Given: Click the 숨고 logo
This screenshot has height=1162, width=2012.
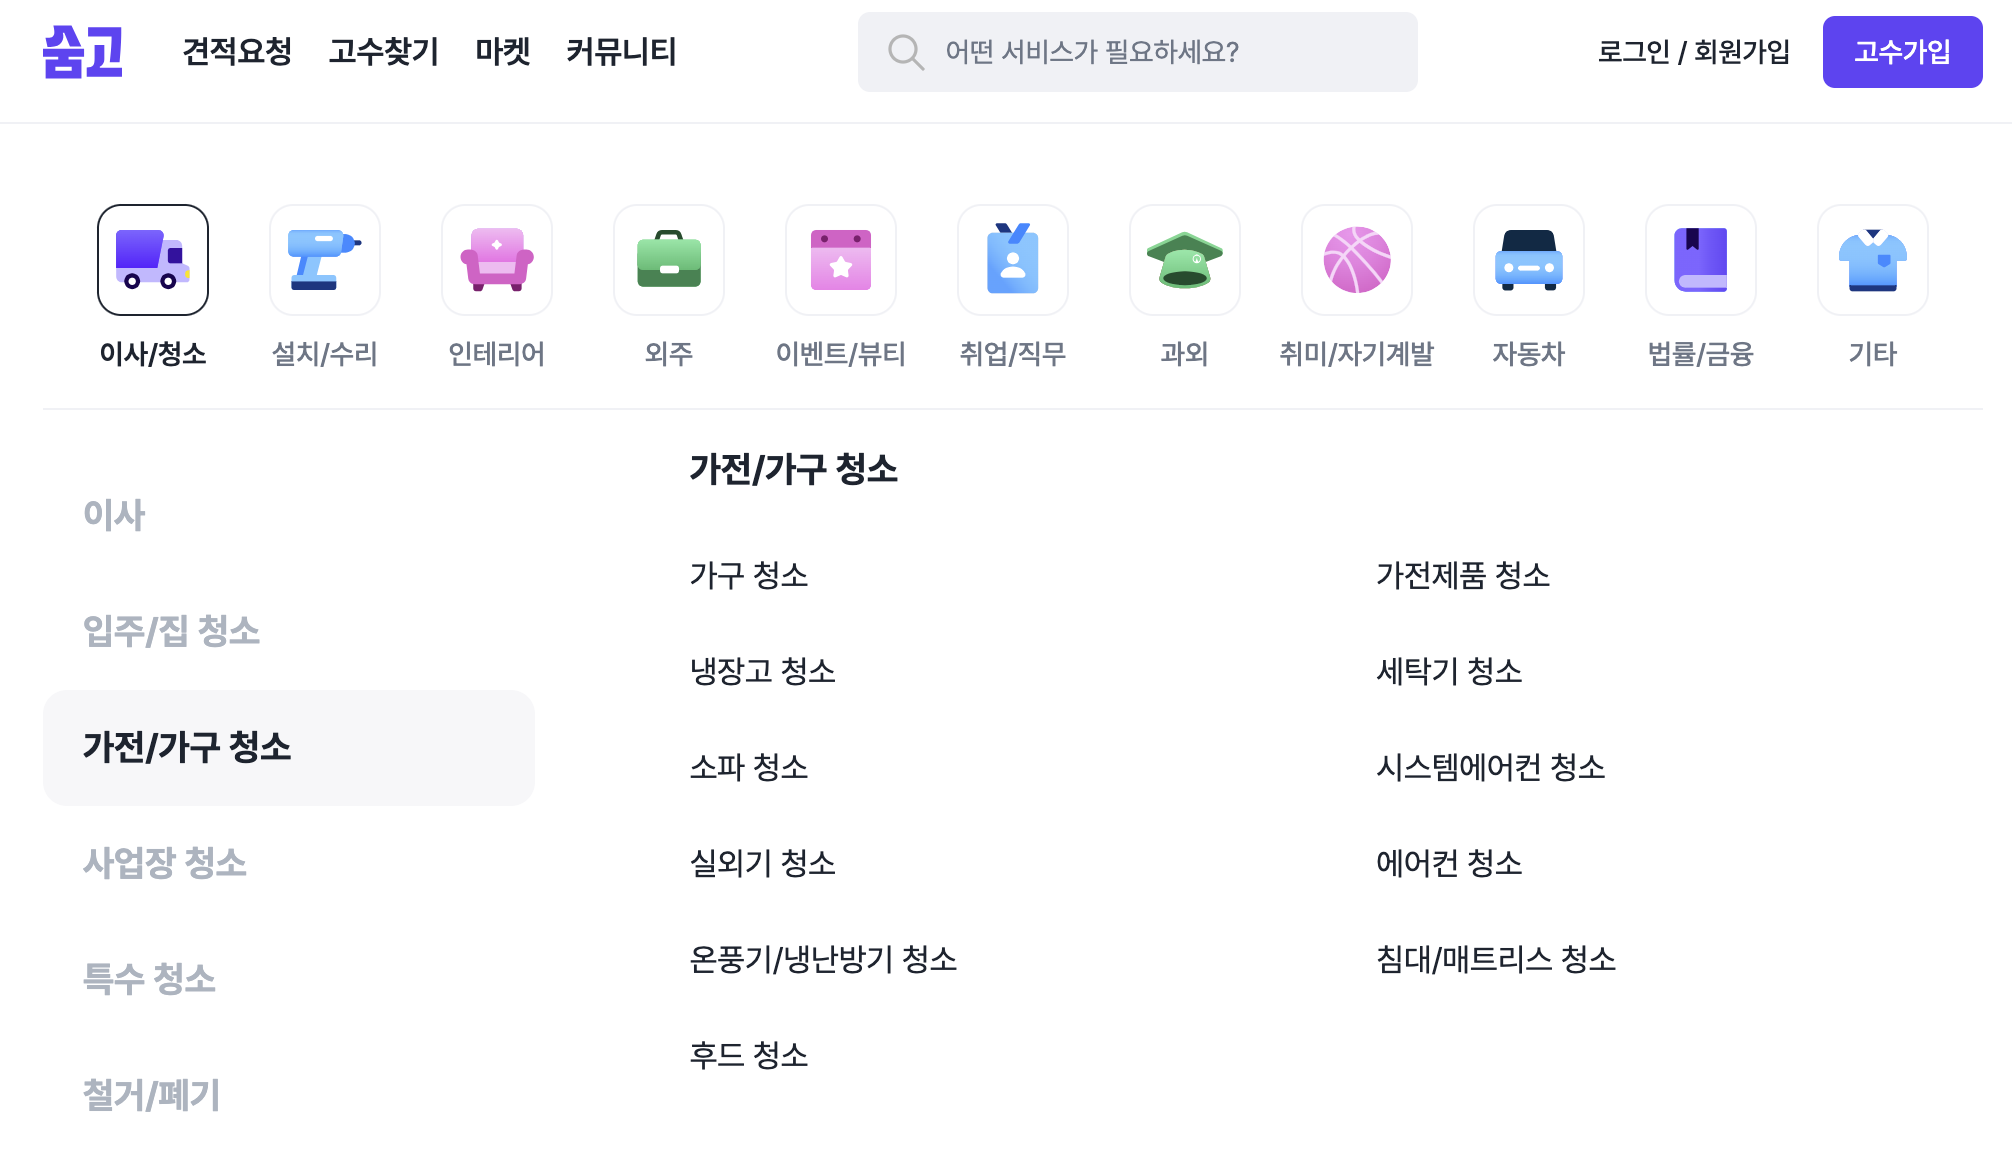Looking at the screenshot, I should tap(83, 52).
